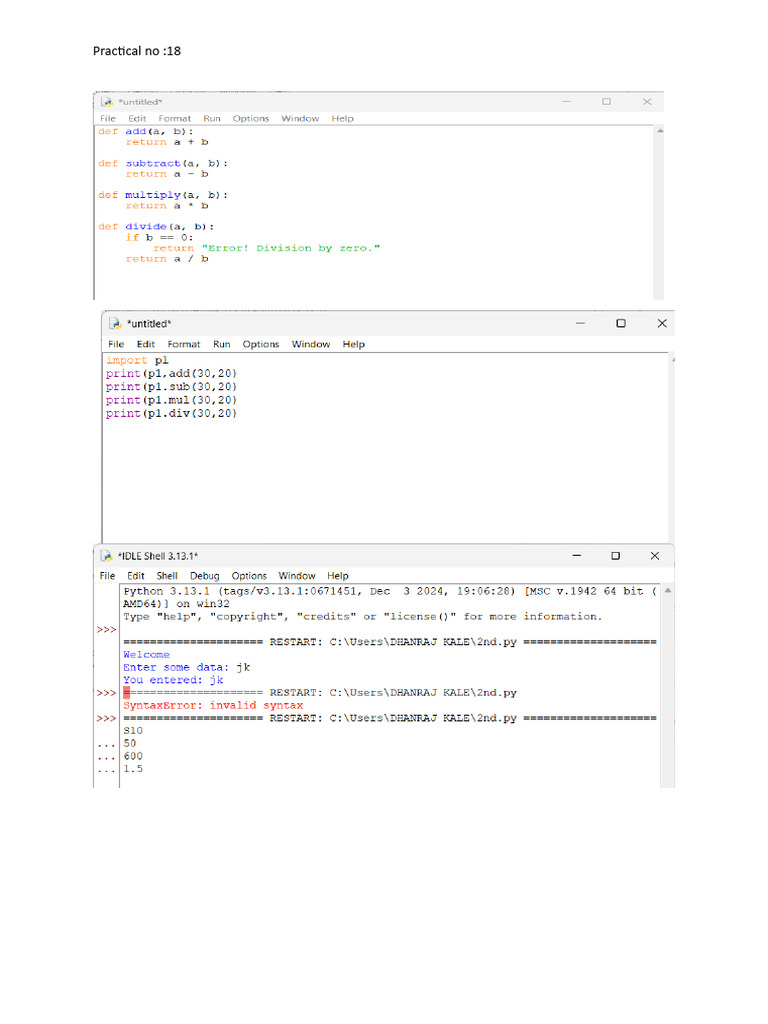
Task: Open Run menu in import p1 editor window
Action: (x=221, y=344)
